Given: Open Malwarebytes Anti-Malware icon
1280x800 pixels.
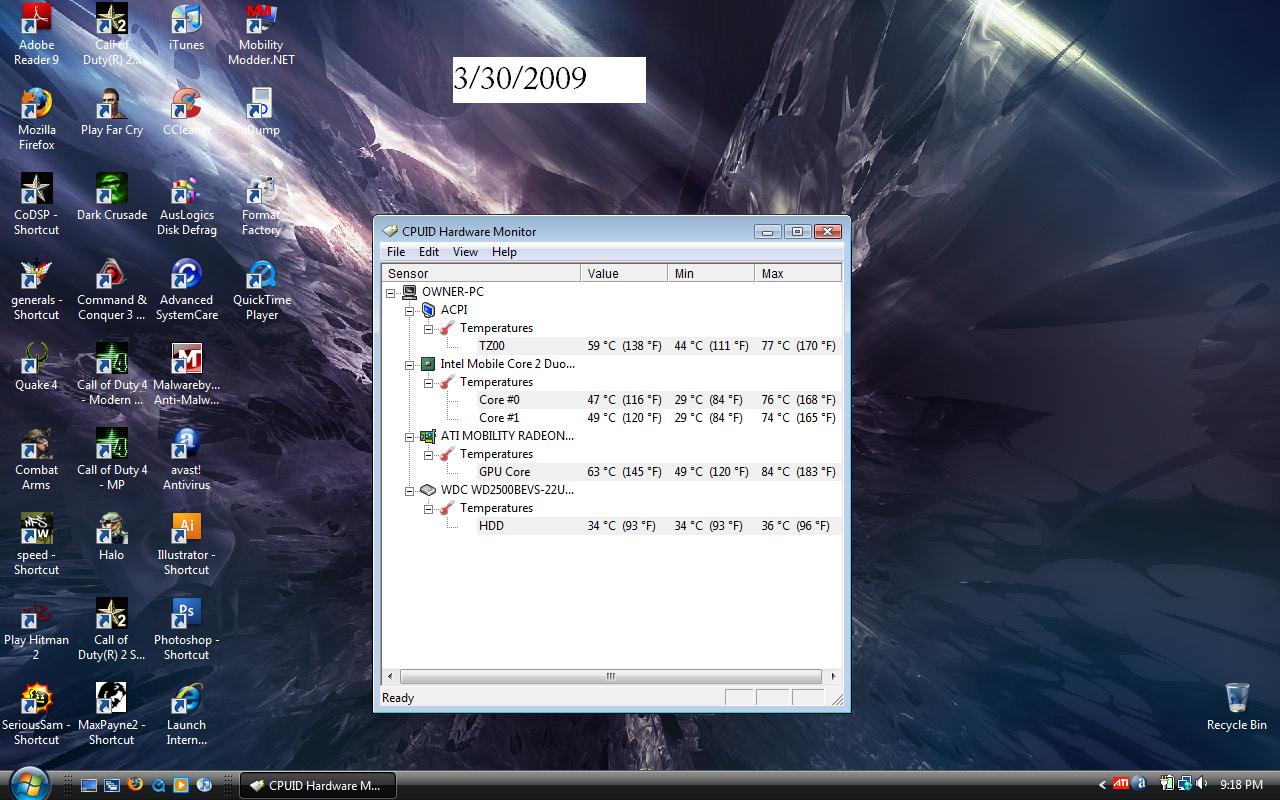Looking at the screenshot, I should point(186,374).
